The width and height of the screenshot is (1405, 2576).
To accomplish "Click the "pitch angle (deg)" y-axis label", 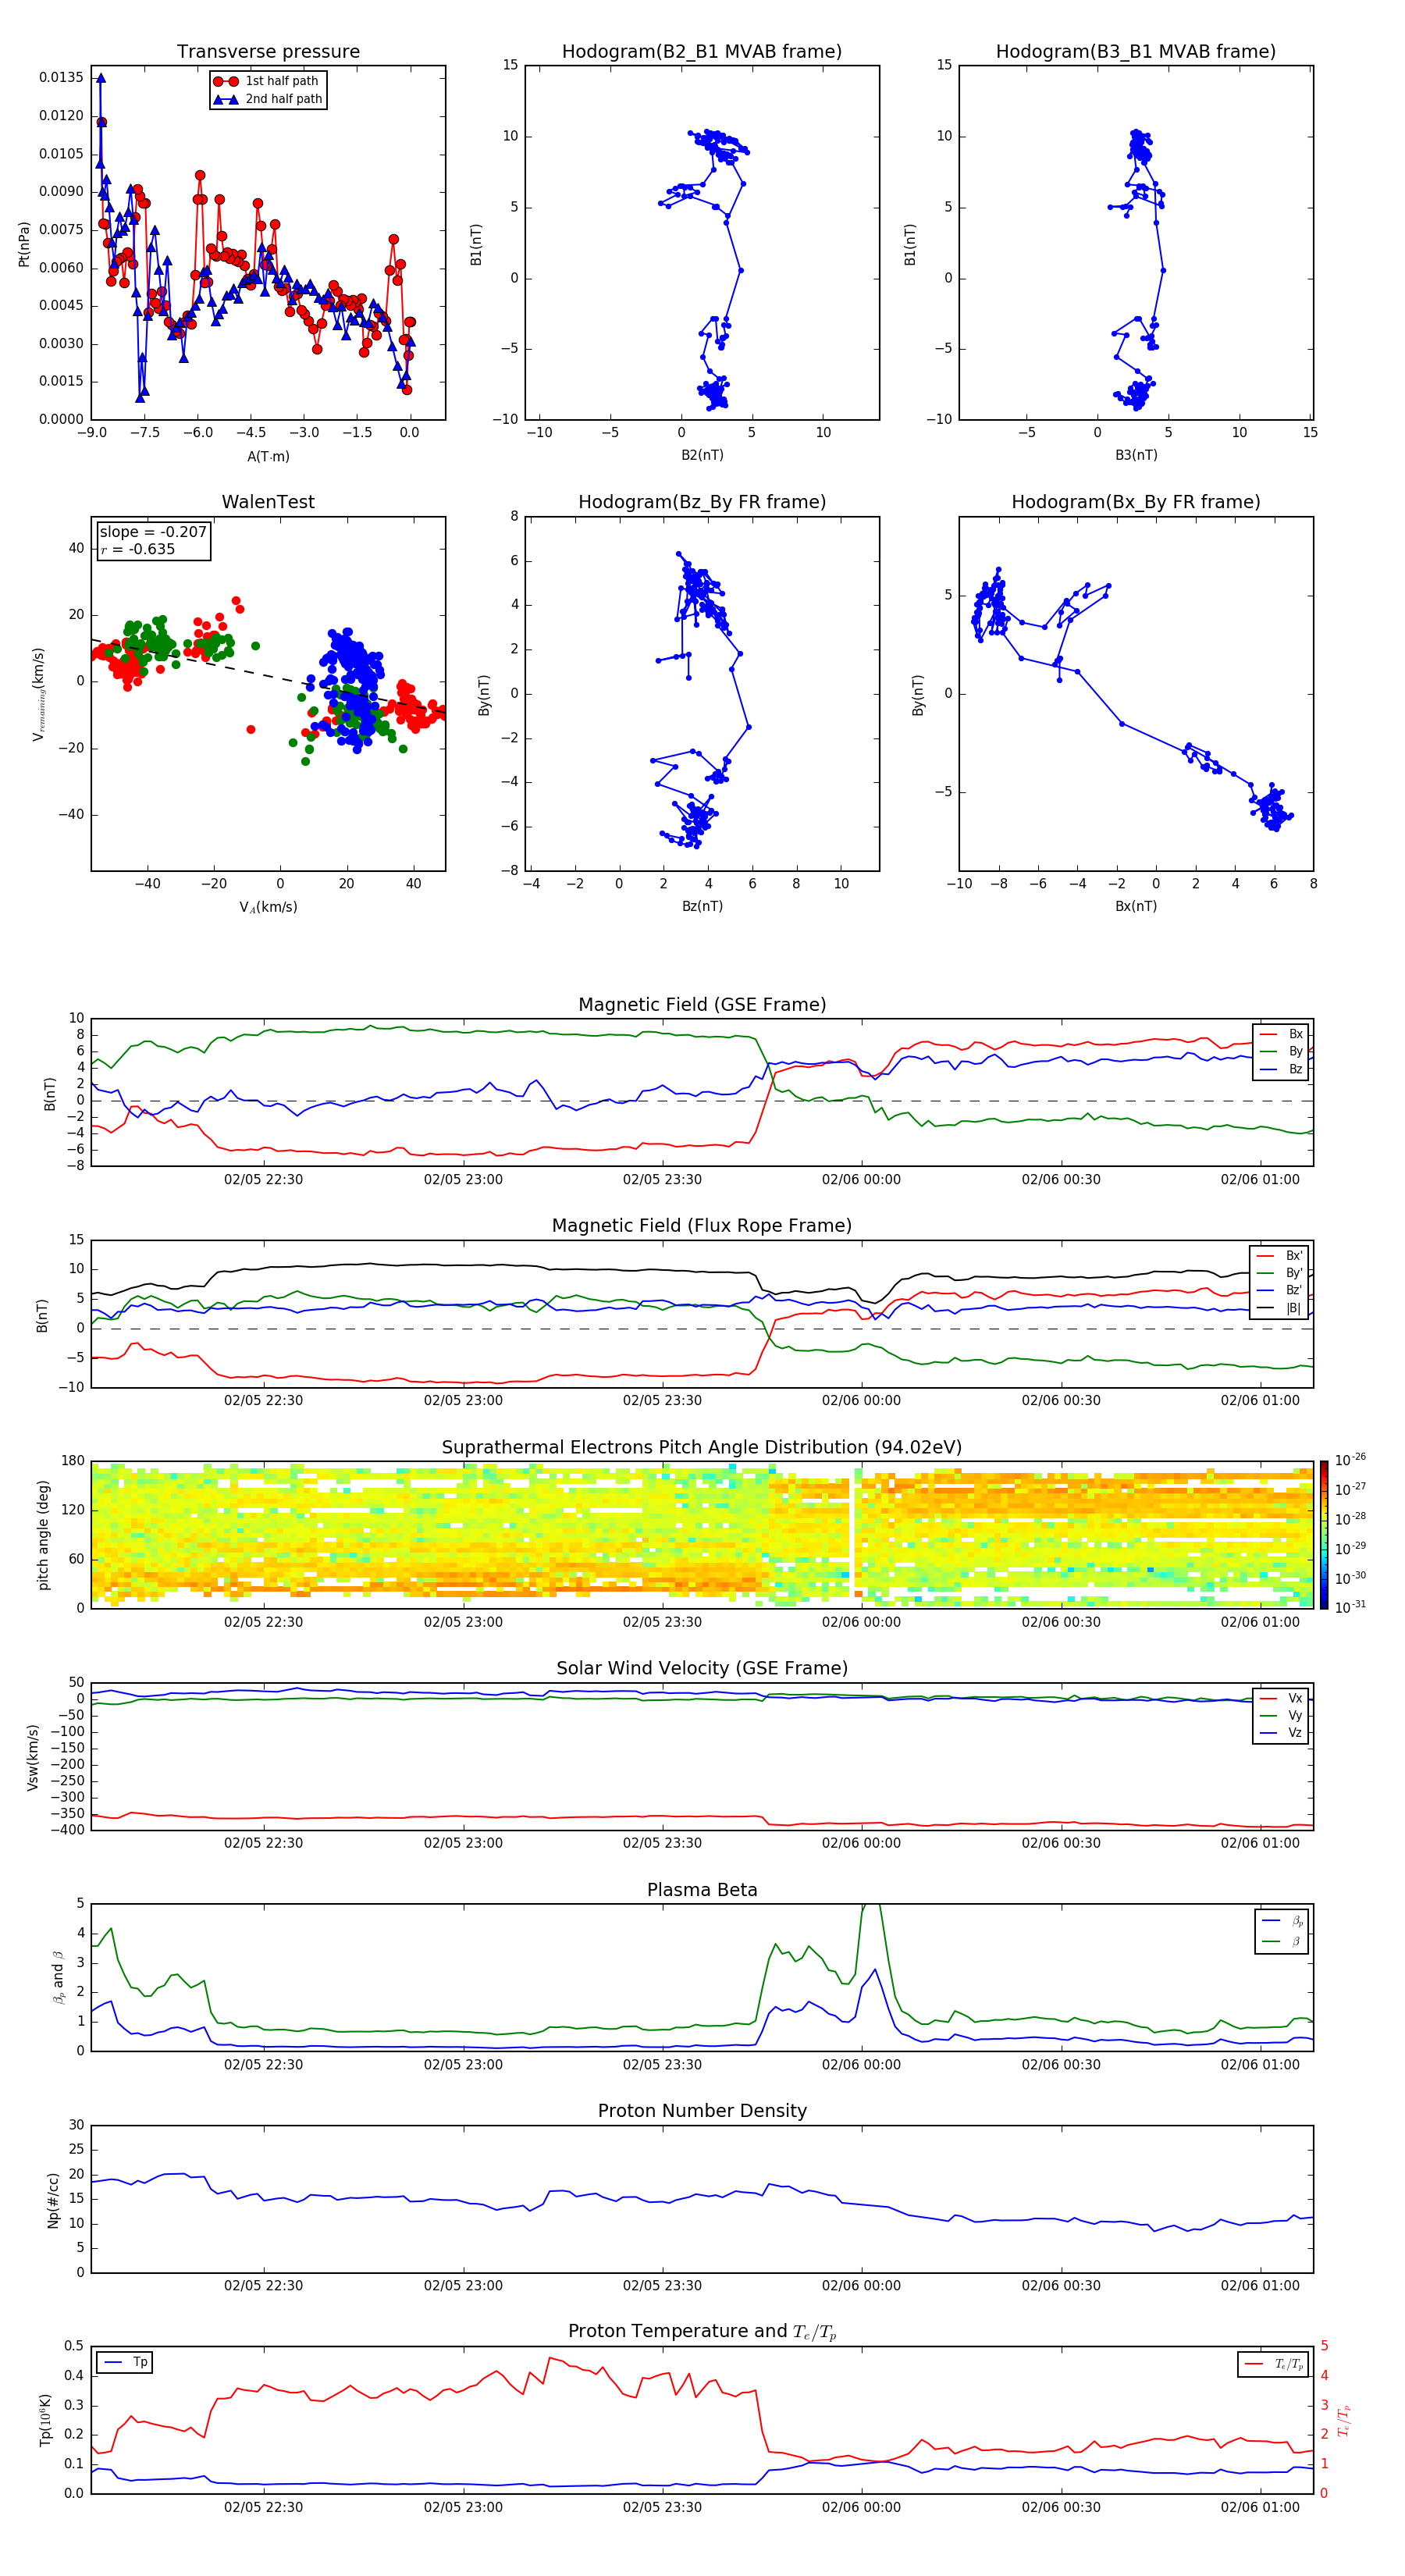I will tap(43, 1535).
